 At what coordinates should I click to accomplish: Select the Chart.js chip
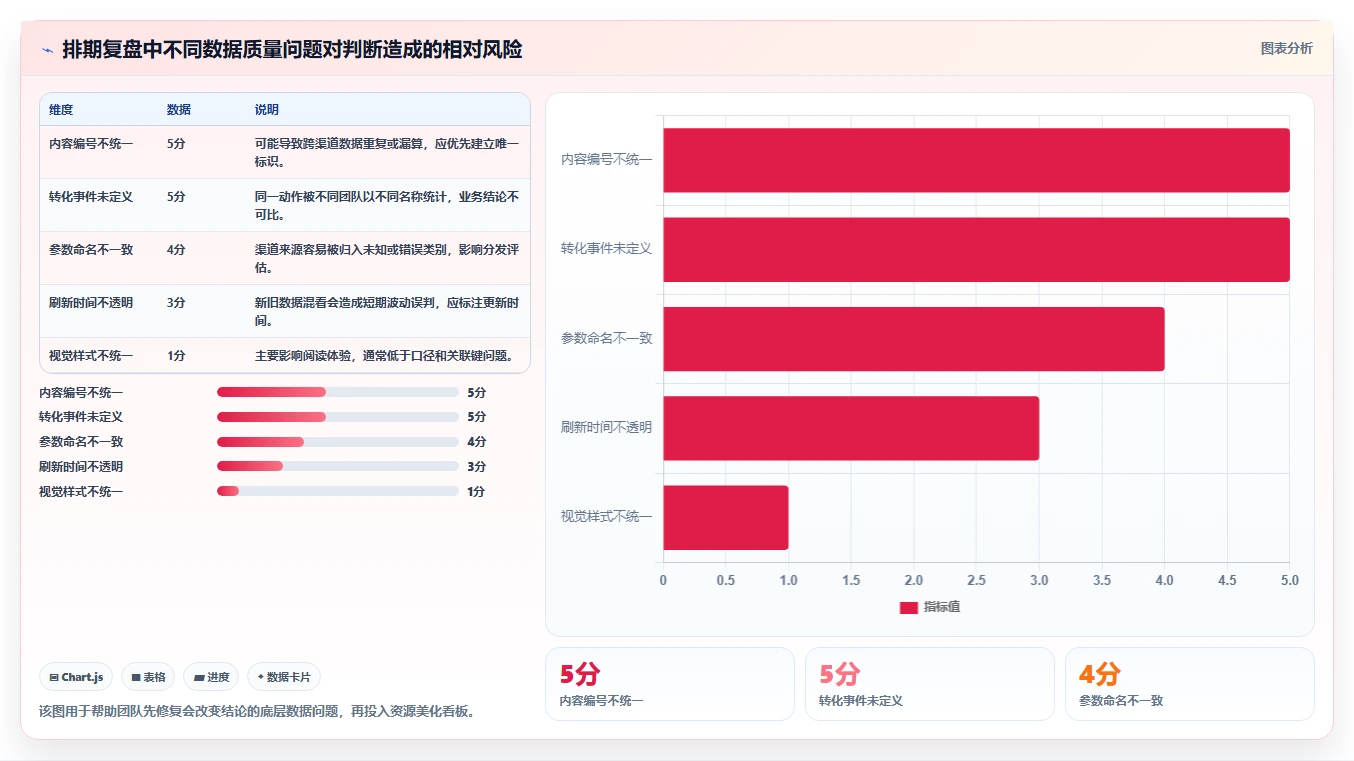[77, 677]
